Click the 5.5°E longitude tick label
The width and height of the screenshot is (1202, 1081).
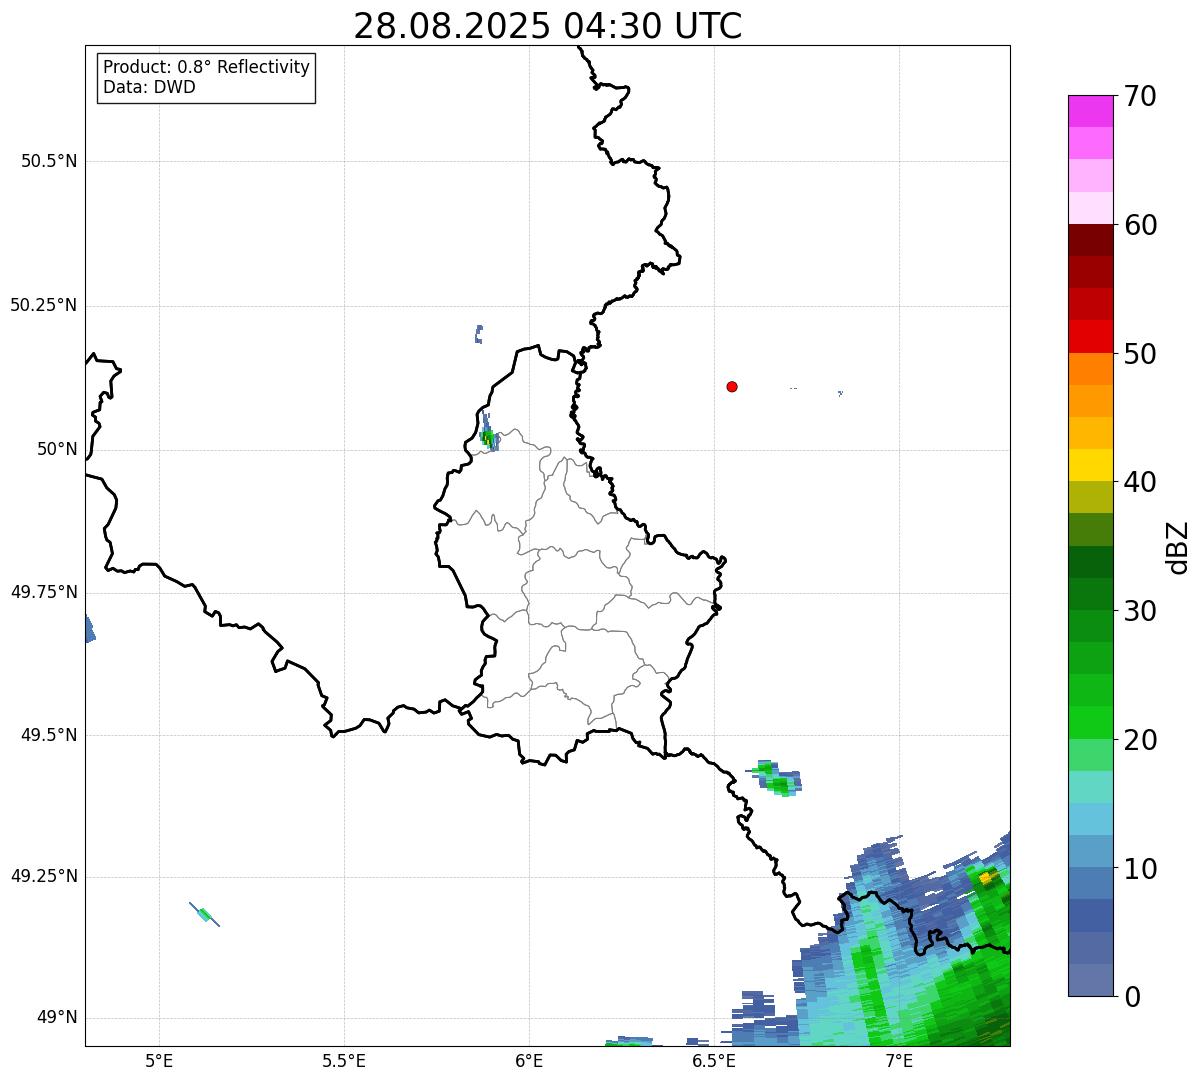pyautogui.click(x=344, y=1061)
